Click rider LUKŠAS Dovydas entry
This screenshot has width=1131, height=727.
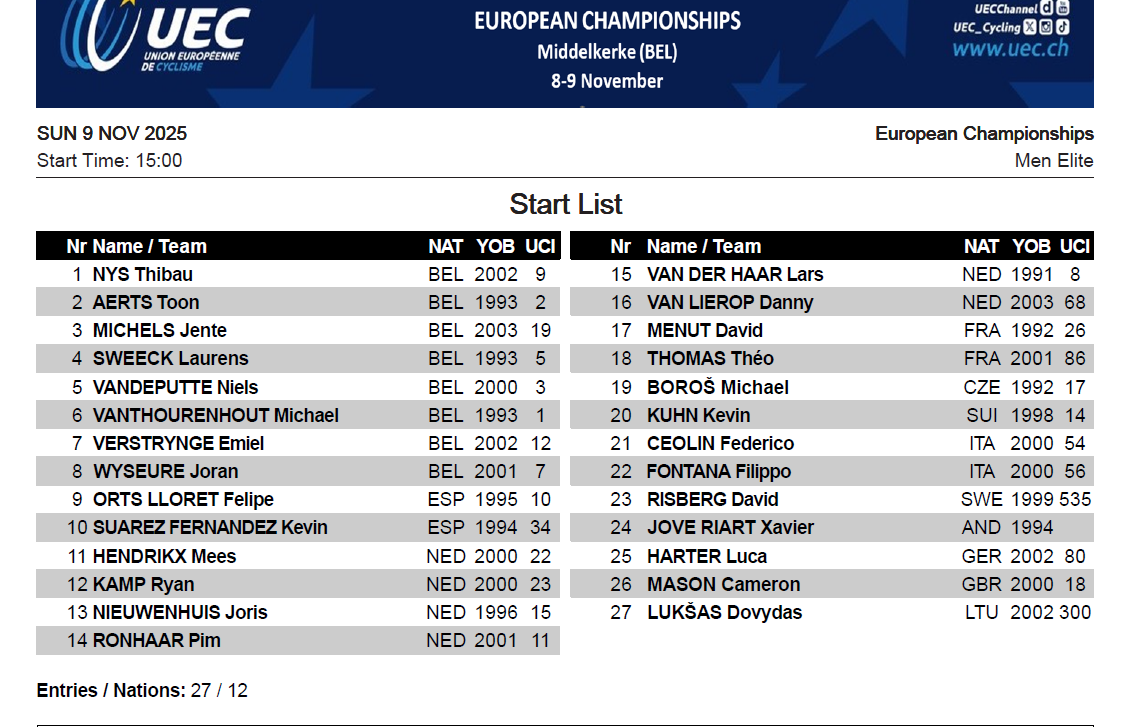724,612
